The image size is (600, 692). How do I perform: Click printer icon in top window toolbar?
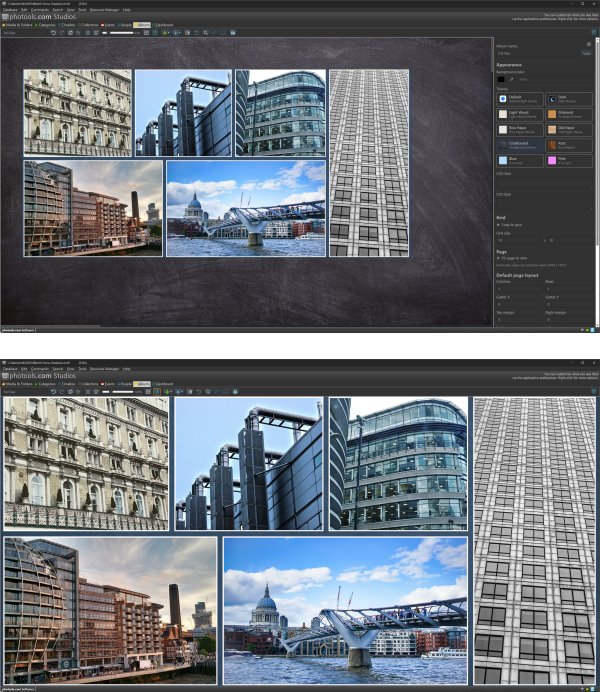pos(232,33)
